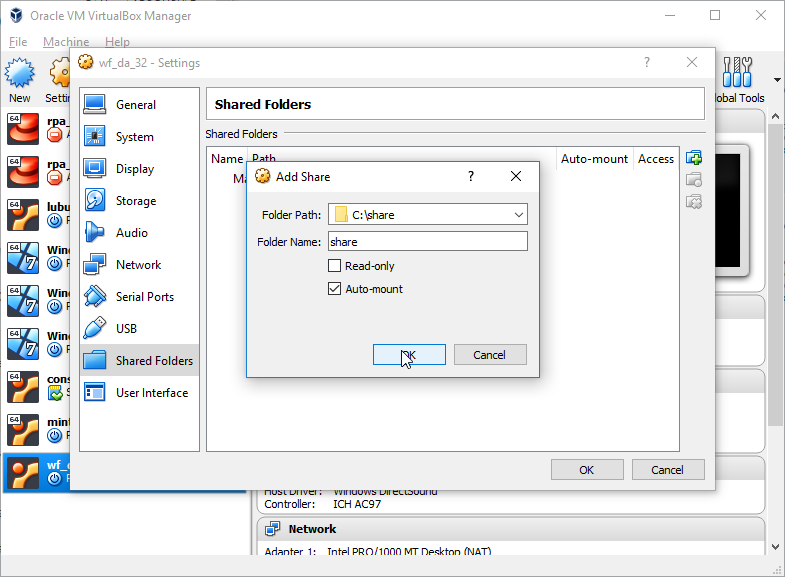Click Add Share dialog help question mark
This screenshot has width=785, height=577.
point(471,176)
